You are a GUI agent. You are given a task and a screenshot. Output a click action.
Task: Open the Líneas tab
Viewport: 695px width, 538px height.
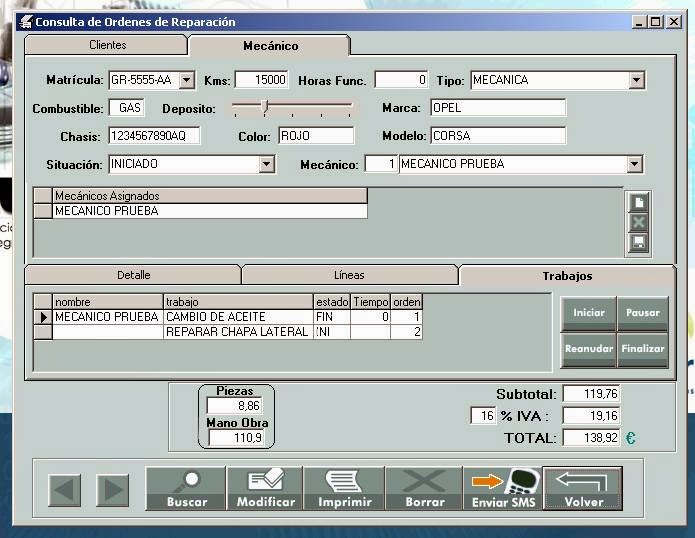349,275
